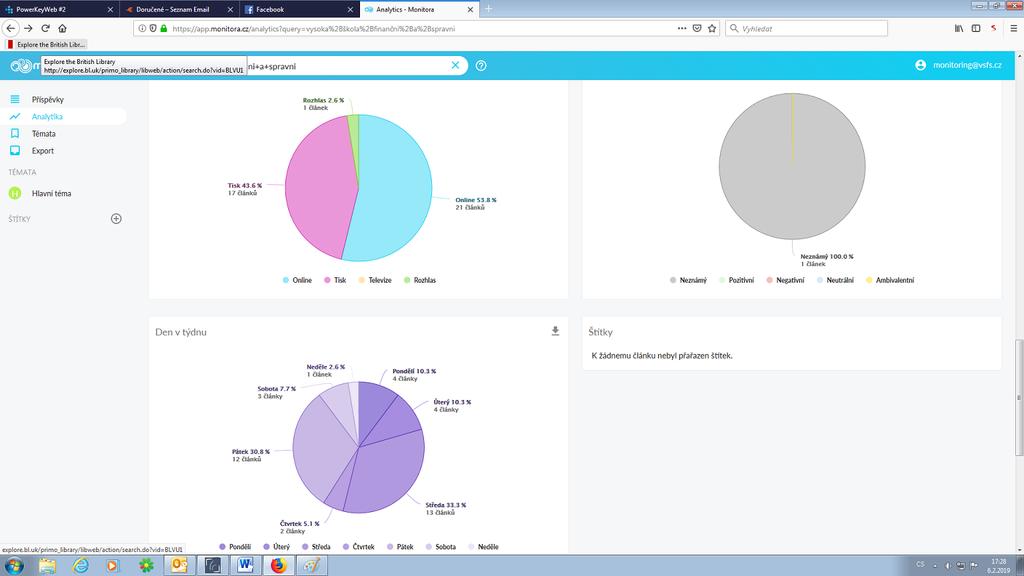Download the Den v týdnu chart
Screen dimensions: 1024x576
coord(555,331)
